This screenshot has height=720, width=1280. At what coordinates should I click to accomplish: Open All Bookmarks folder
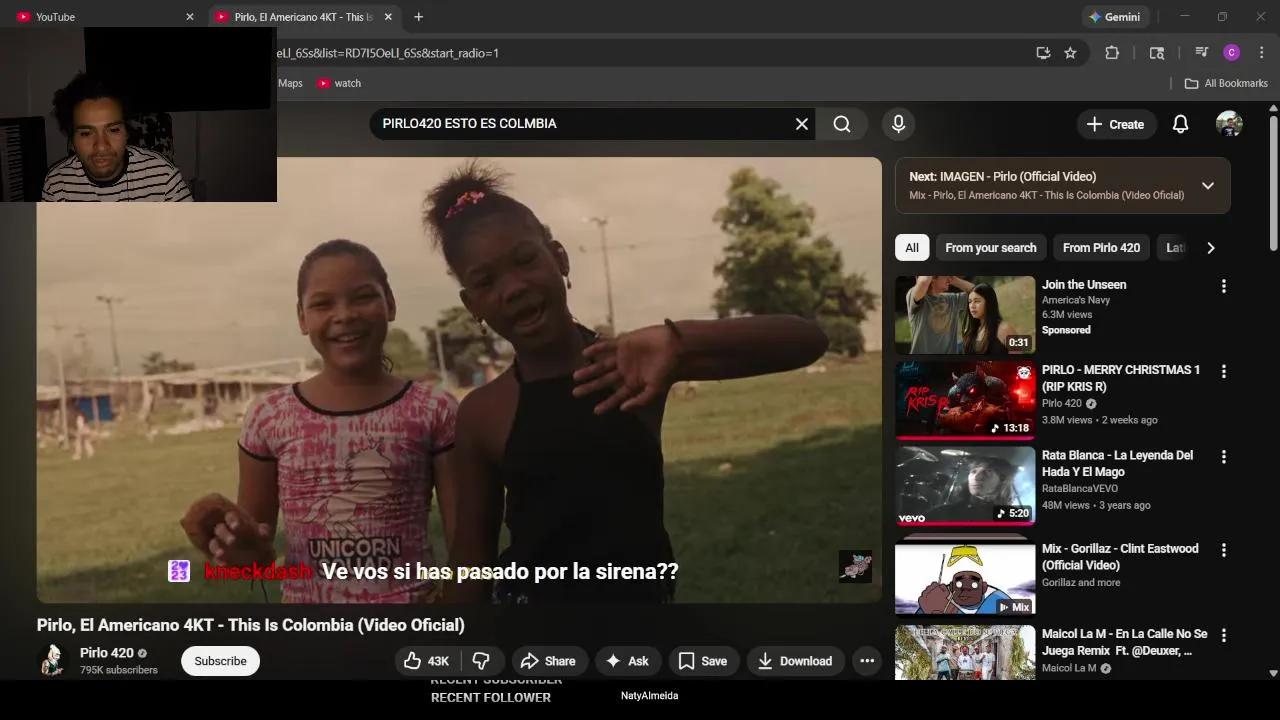coord(1226,84)
